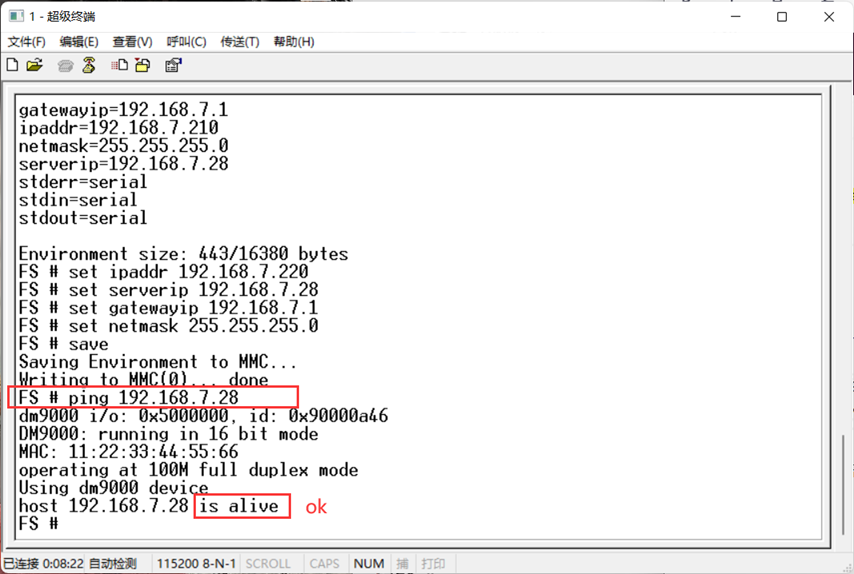Click the Call telephone toolbar icon
Image resolution: width=854 pixels, height=574 pixels.
(65, 66)
